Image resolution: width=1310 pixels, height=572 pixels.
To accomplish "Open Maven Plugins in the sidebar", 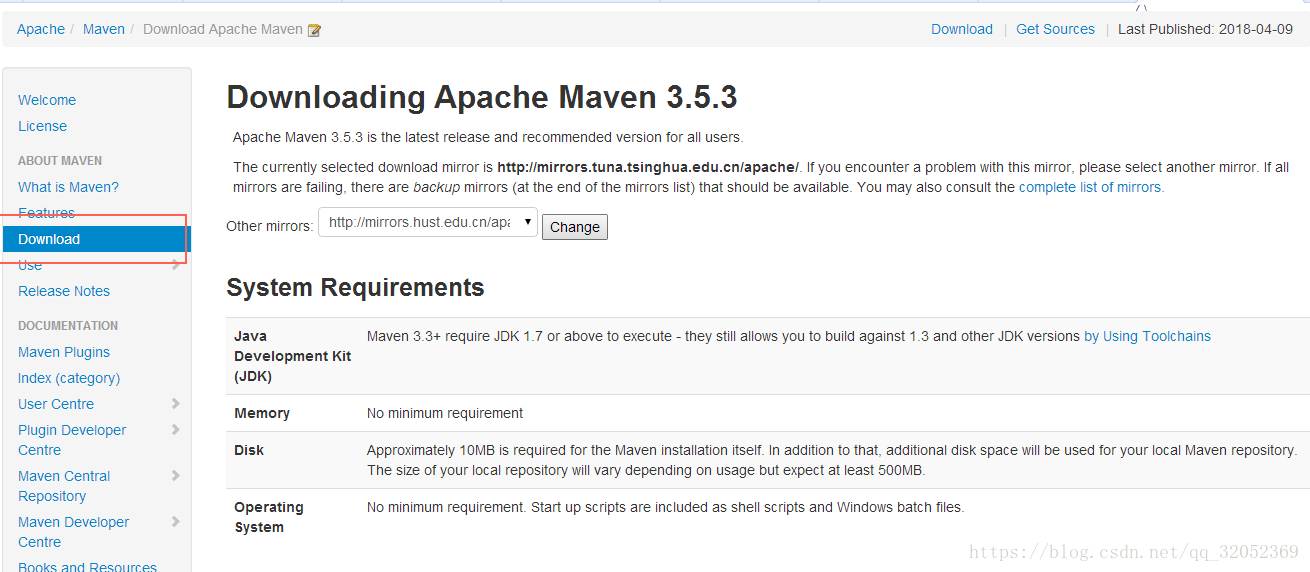I will (x=64, y=352).
